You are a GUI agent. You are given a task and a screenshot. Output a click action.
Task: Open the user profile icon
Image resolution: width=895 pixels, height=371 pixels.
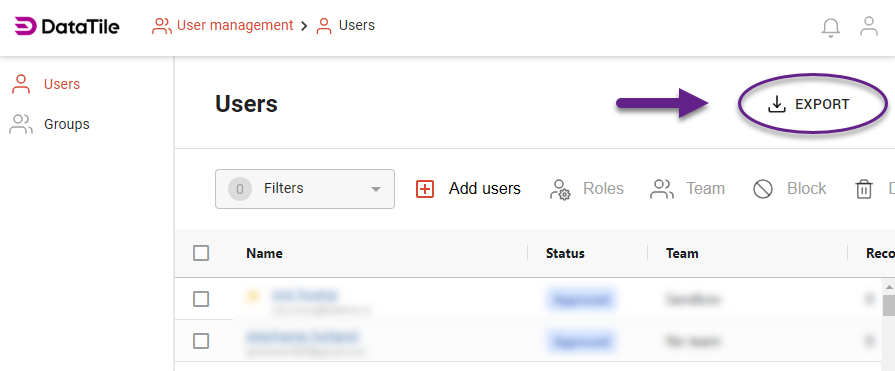click(869, 27)
